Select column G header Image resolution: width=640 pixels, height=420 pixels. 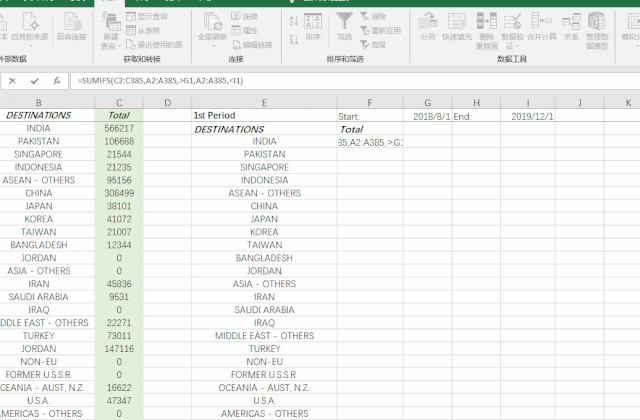click(x=427, y=103)
